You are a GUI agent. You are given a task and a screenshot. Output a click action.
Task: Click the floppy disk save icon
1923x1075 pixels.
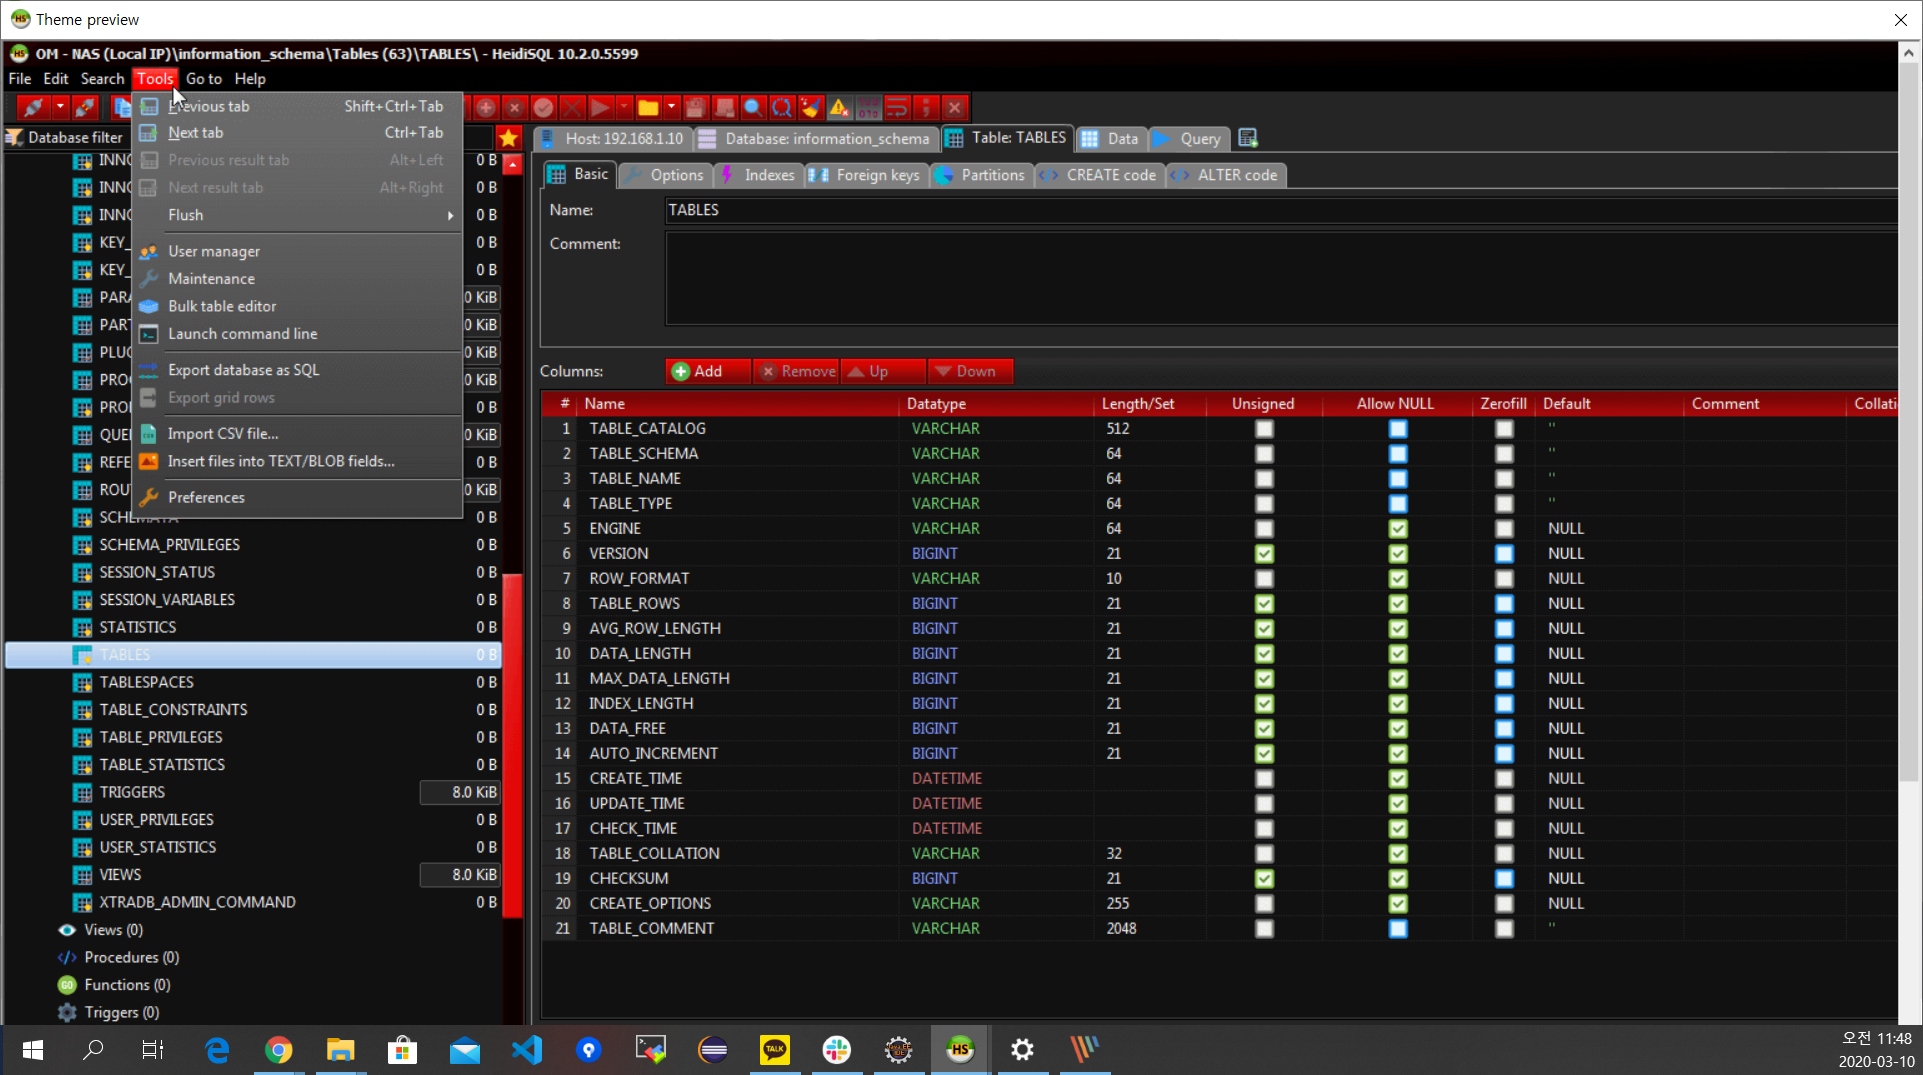click(x=696, y=107)
